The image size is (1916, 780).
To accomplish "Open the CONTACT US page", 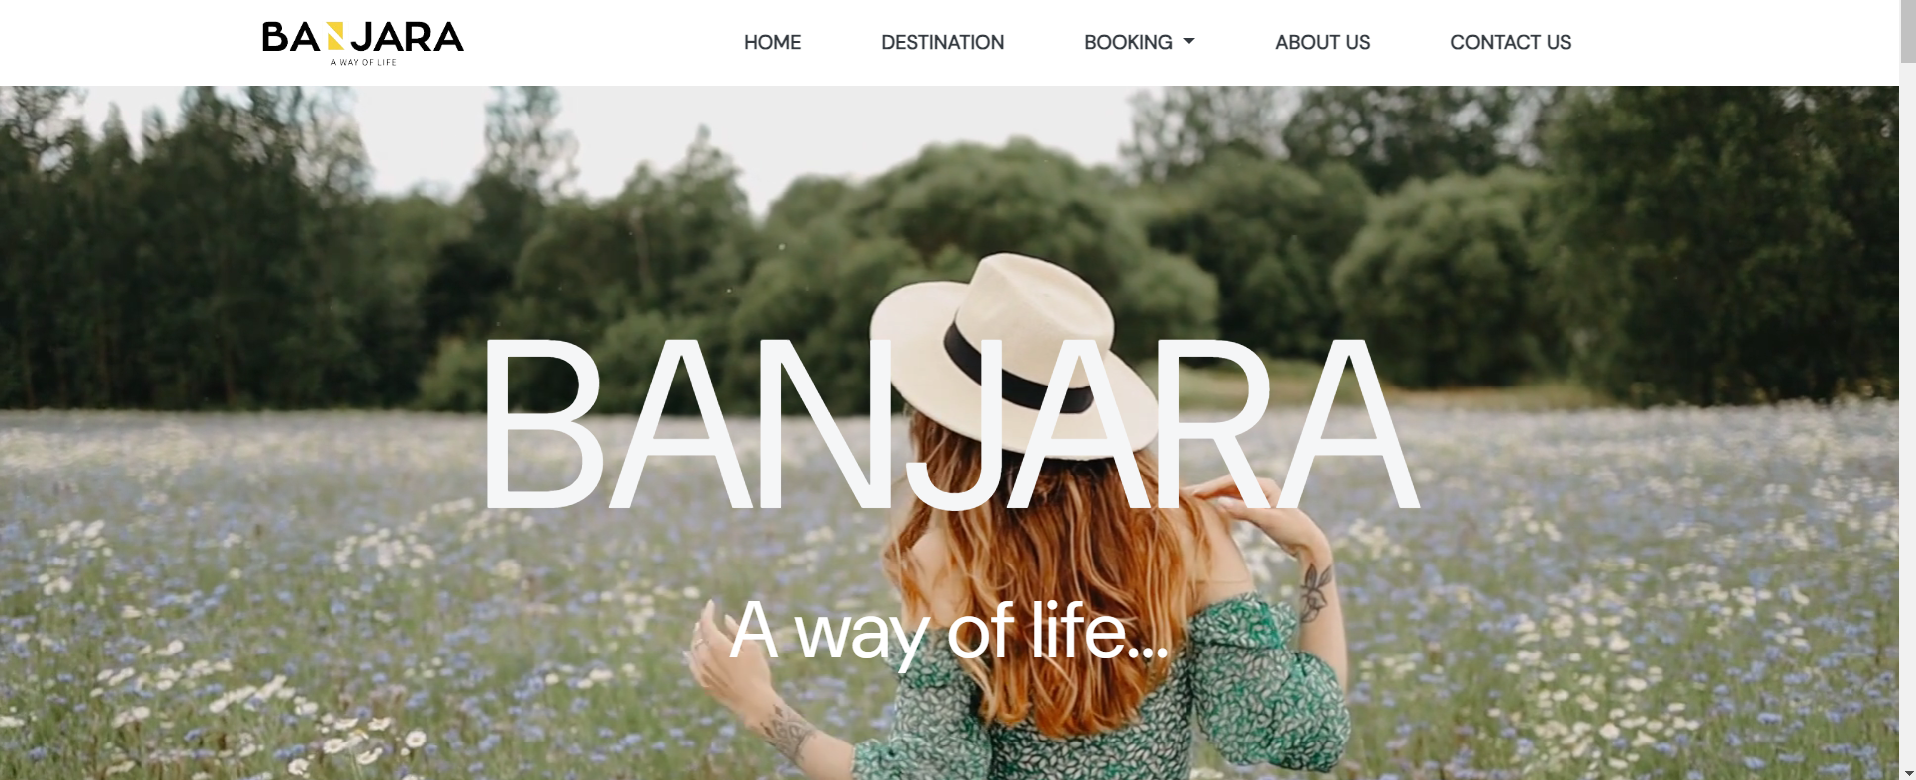I will pyautogui.click(x=1510, y=42).
